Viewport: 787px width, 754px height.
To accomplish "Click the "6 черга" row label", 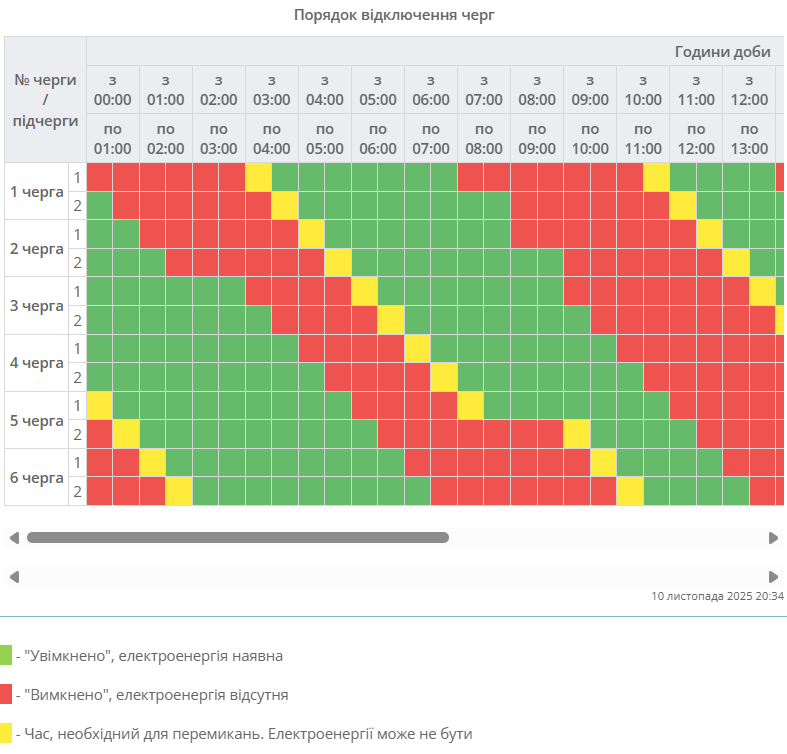I will point(35,477).
